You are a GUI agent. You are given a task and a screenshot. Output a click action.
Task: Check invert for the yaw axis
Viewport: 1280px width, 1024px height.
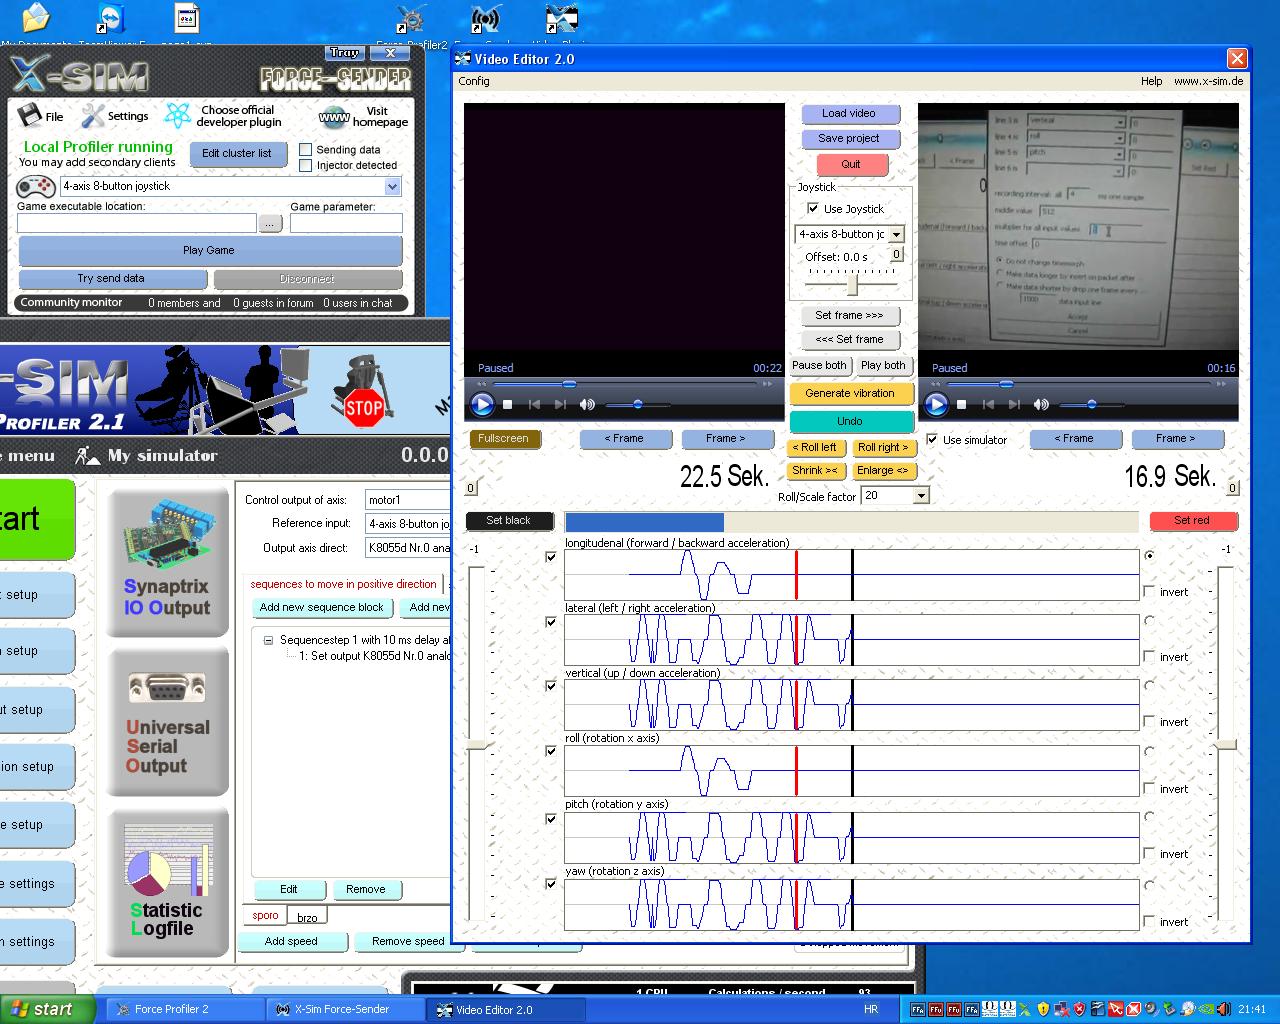click(x=1149, y=921)
